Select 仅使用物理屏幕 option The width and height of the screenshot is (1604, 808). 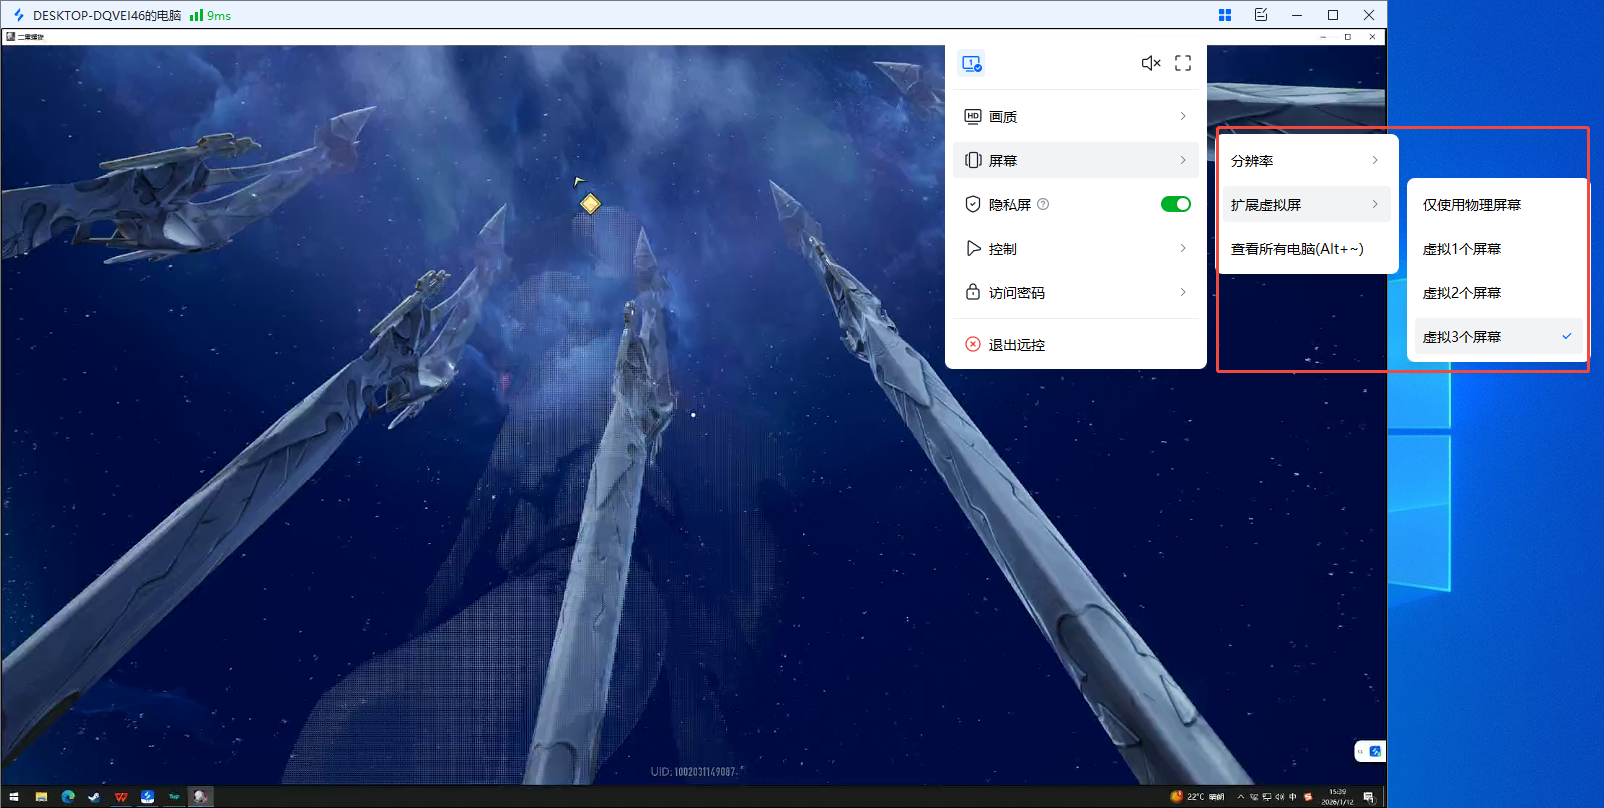1497,204
